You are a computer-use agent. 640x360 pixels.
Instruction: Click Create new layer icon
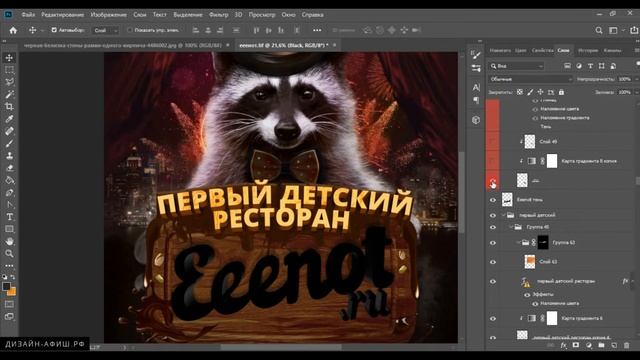[614, 345]
